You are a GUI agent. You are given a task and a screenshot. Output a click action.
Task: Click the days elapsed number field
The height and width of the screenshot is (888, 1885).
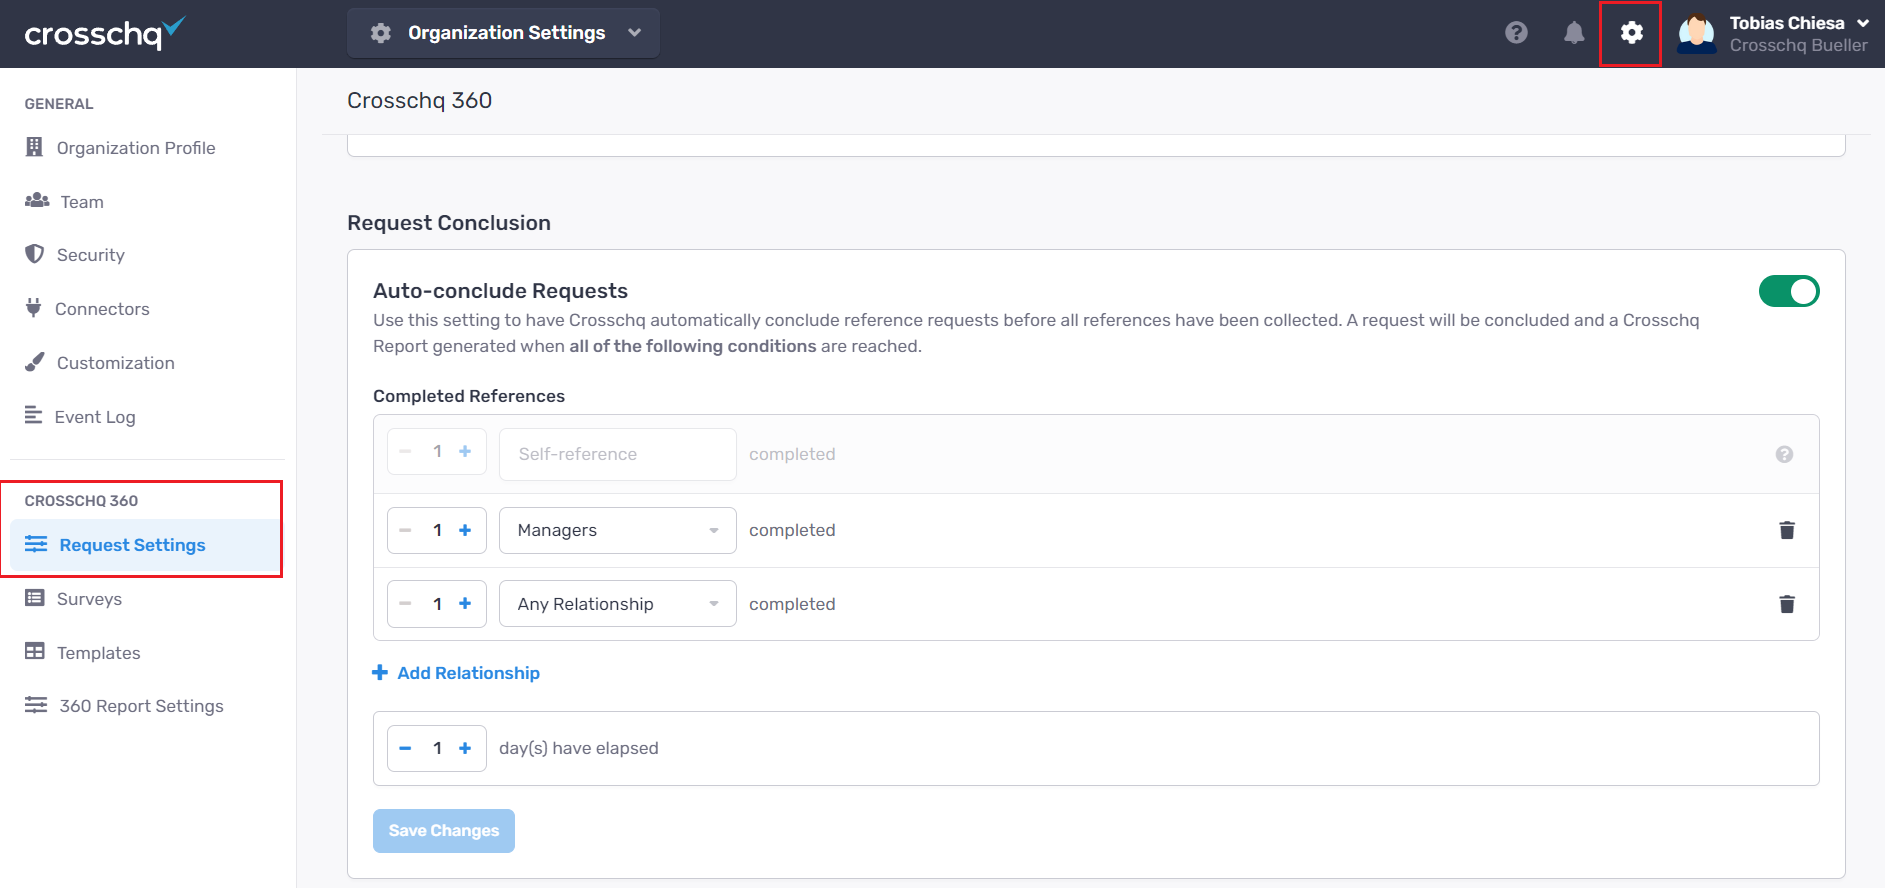pyautogui.click(x=437, y=748)
